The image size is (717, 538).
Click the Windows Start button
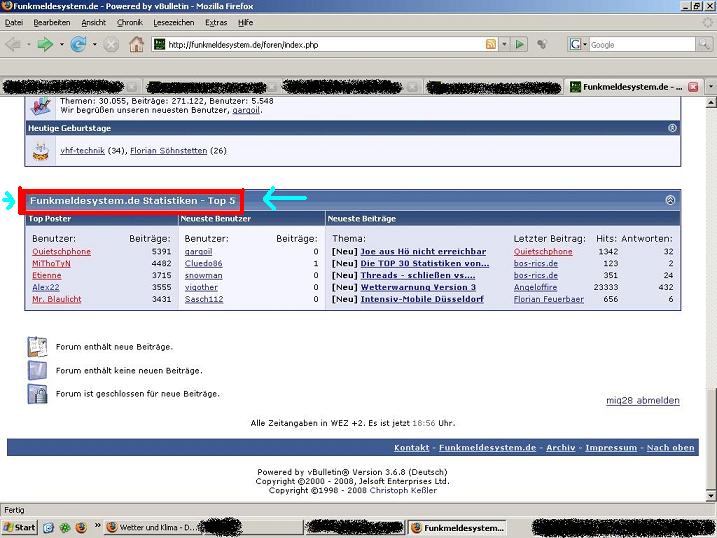[x=19, y=527]
